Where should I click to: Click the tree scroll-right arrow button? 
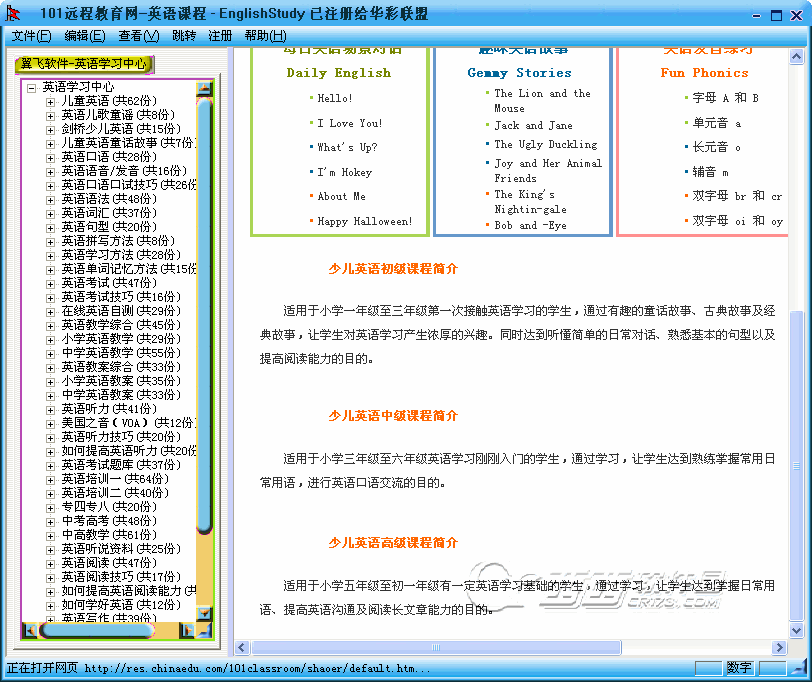click(187, 630)
